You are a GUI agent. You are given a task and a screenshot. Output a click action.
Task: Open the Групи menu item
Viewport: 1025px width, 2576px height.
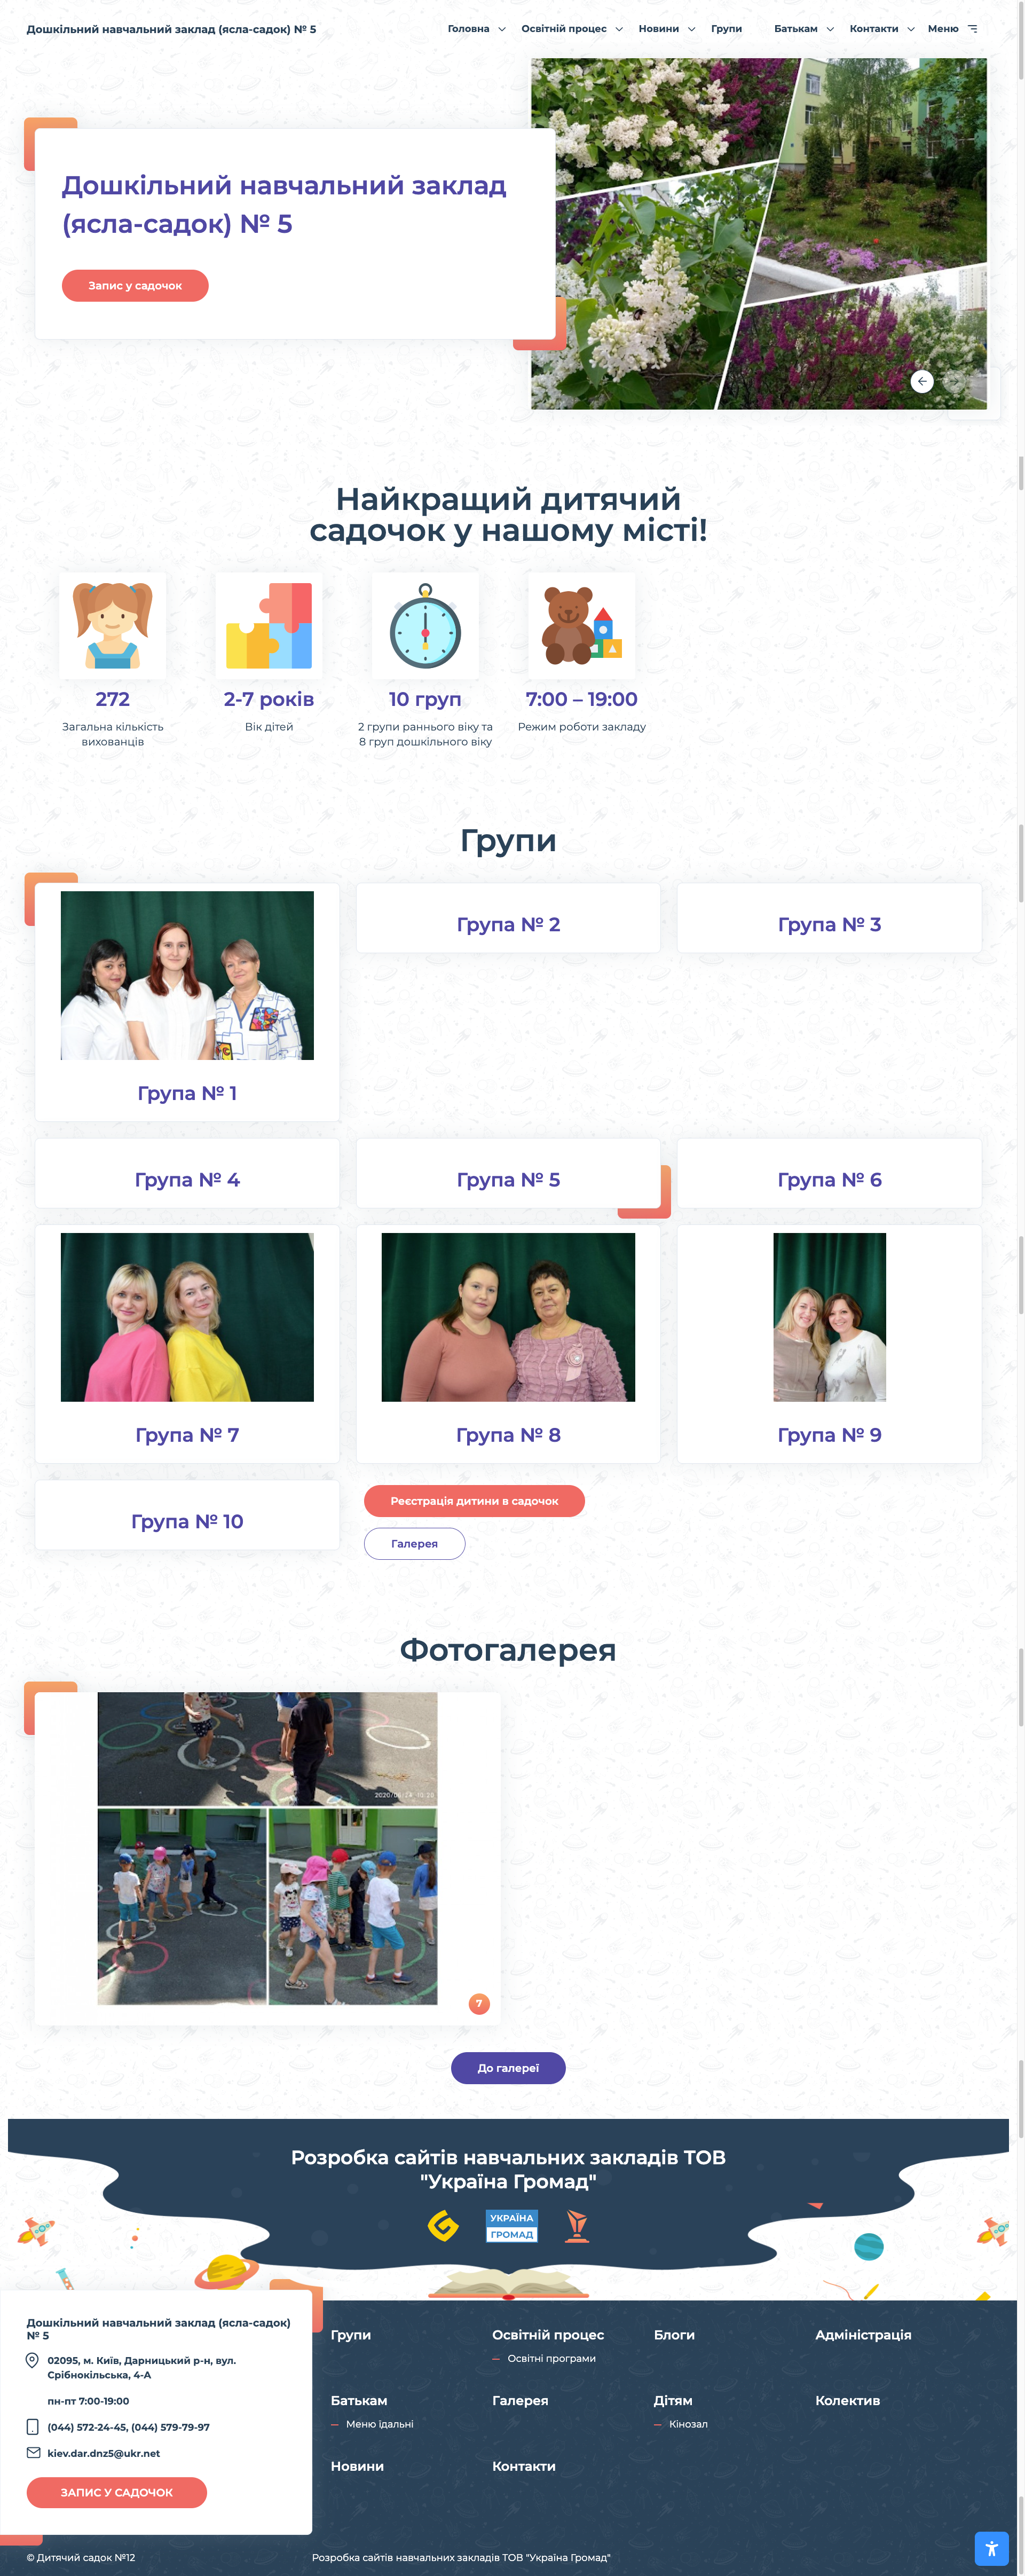726,29
